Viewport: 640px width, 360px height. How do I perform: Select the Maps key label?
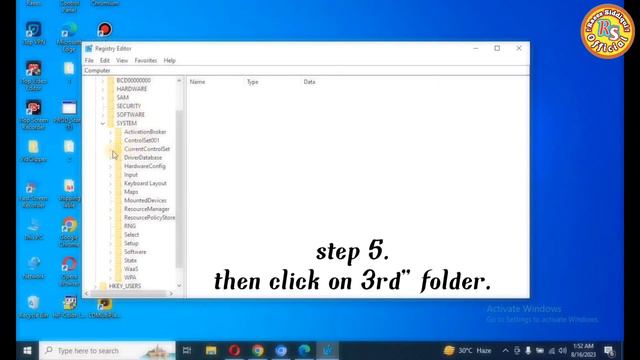pyautogui.click(x=131, y=192)
